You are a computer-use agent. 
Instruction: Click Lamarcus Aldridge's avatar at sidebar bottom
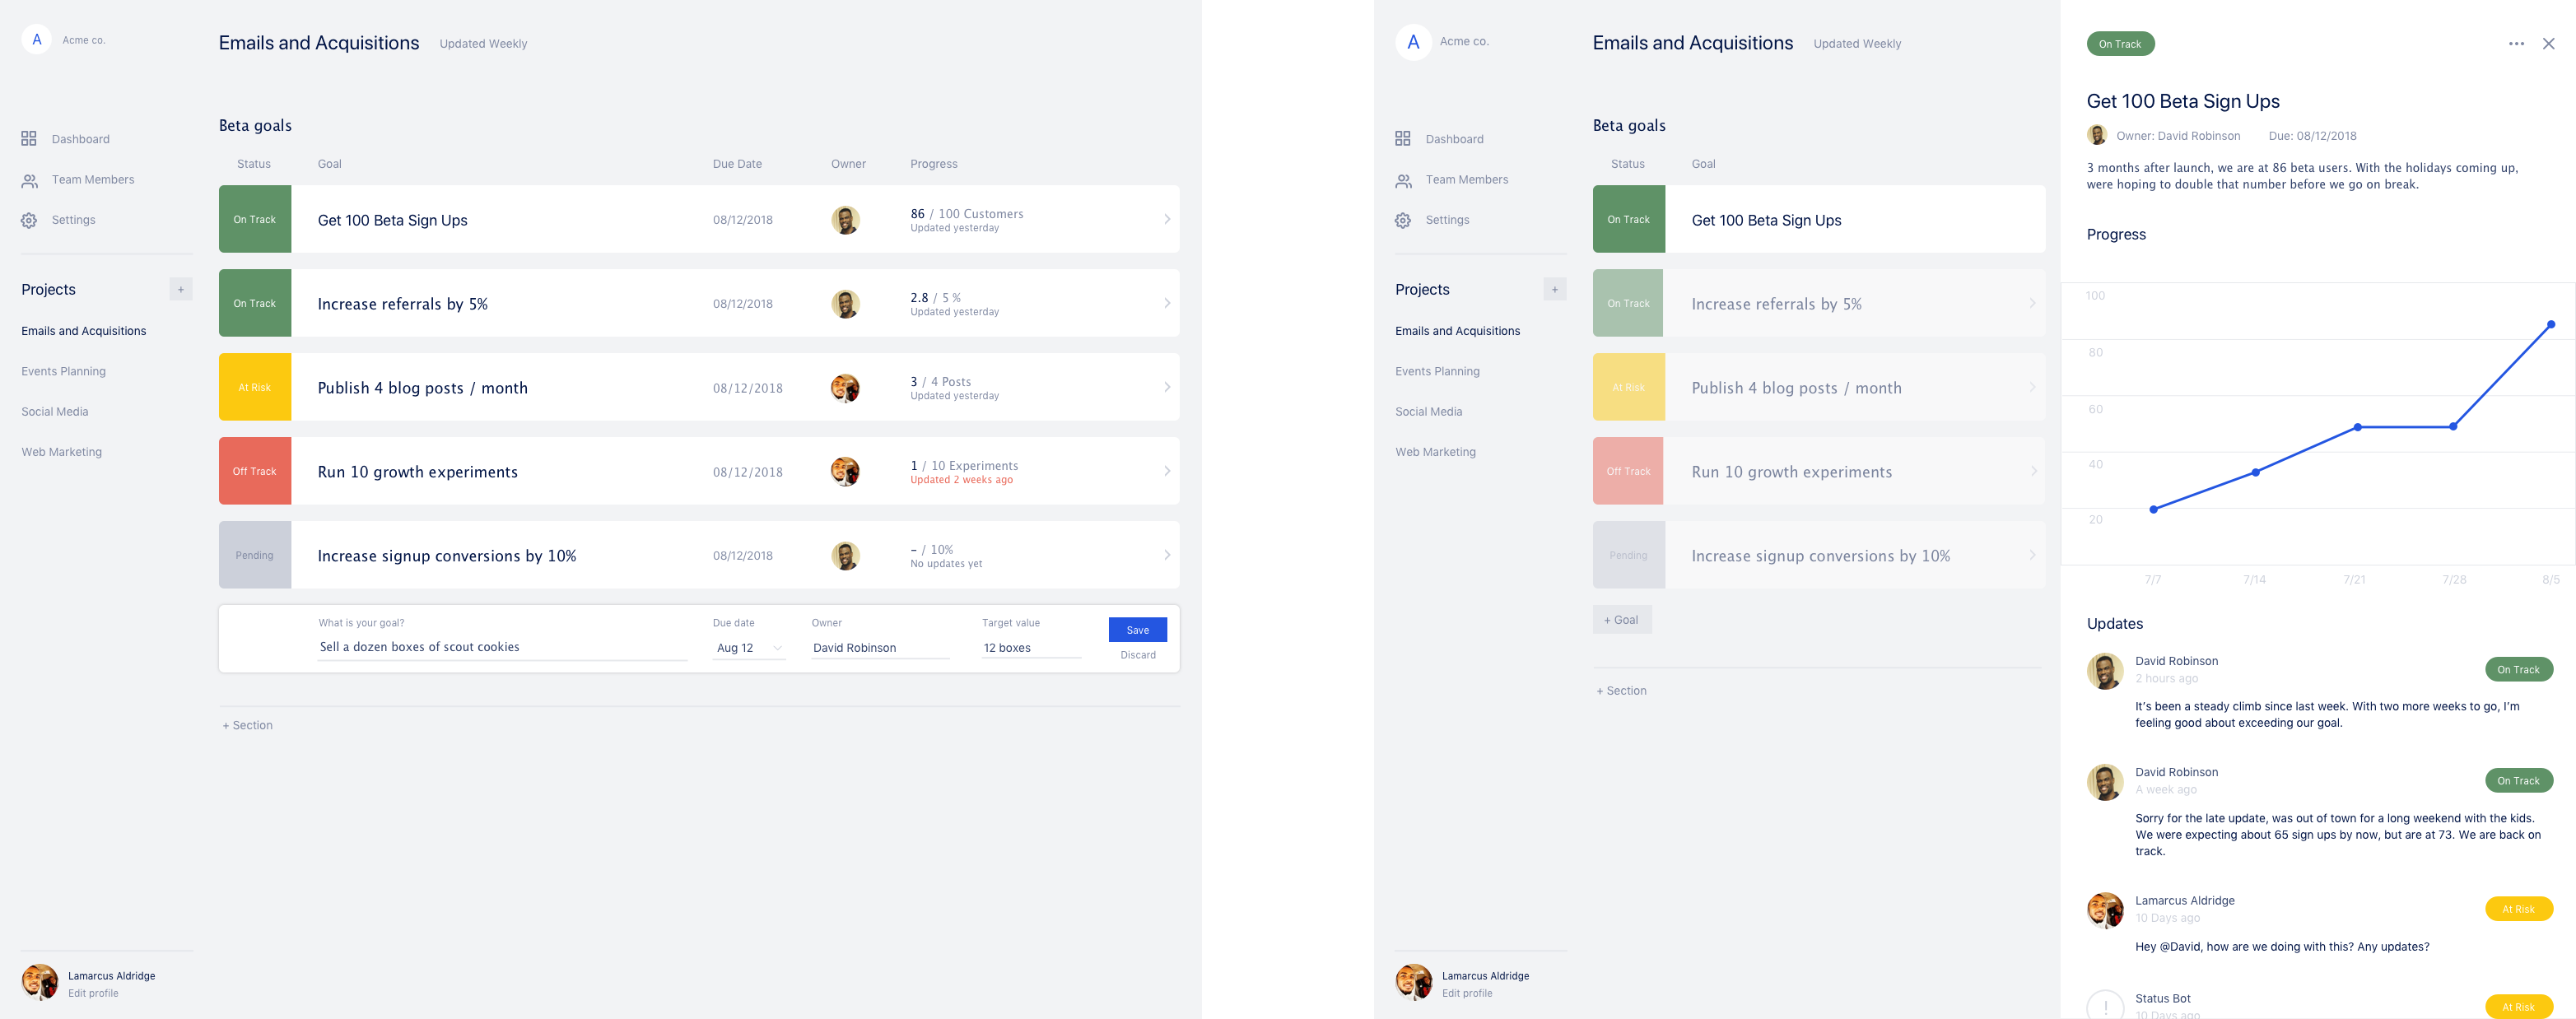click(x=40, y=982)
